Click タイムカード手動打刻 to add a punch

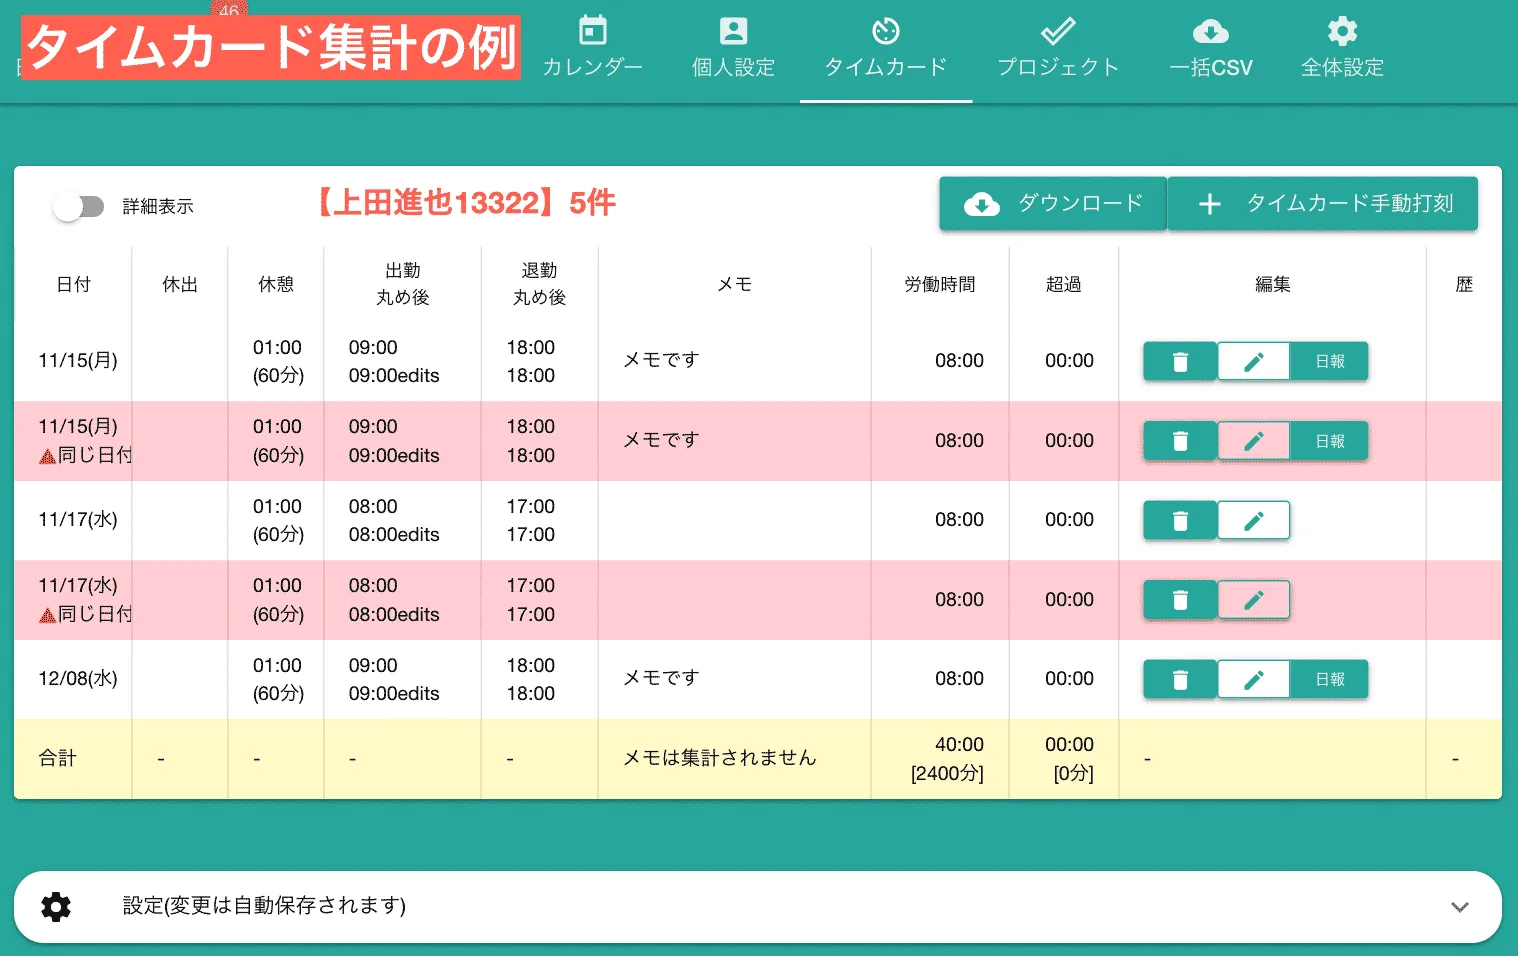(1322, 204)
